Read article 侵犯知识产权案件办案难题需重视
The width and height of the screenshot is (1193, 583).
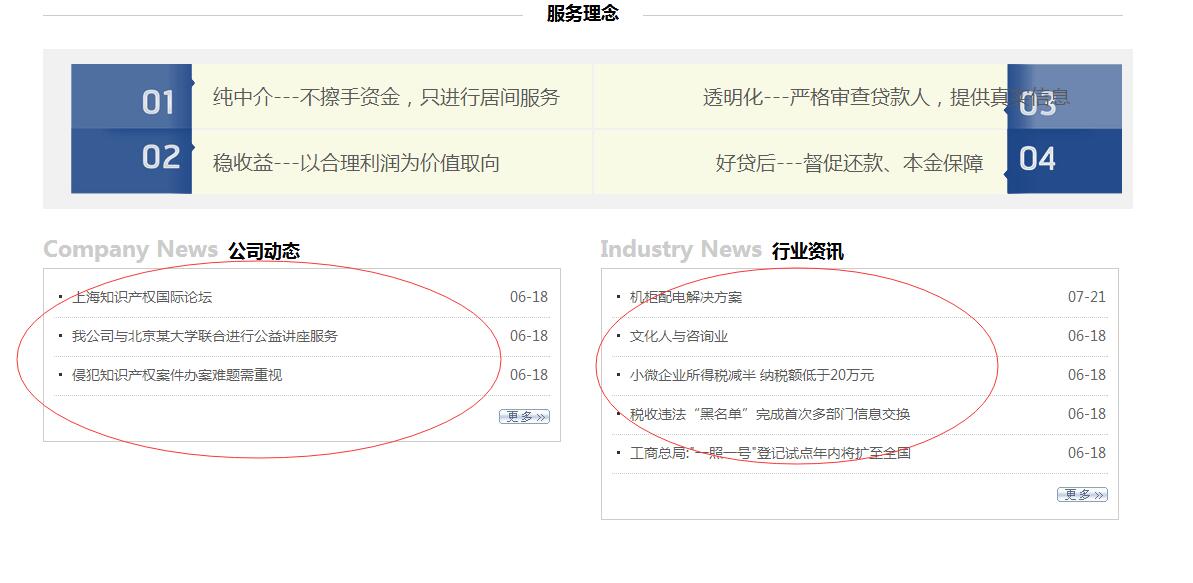coord(177,375)
